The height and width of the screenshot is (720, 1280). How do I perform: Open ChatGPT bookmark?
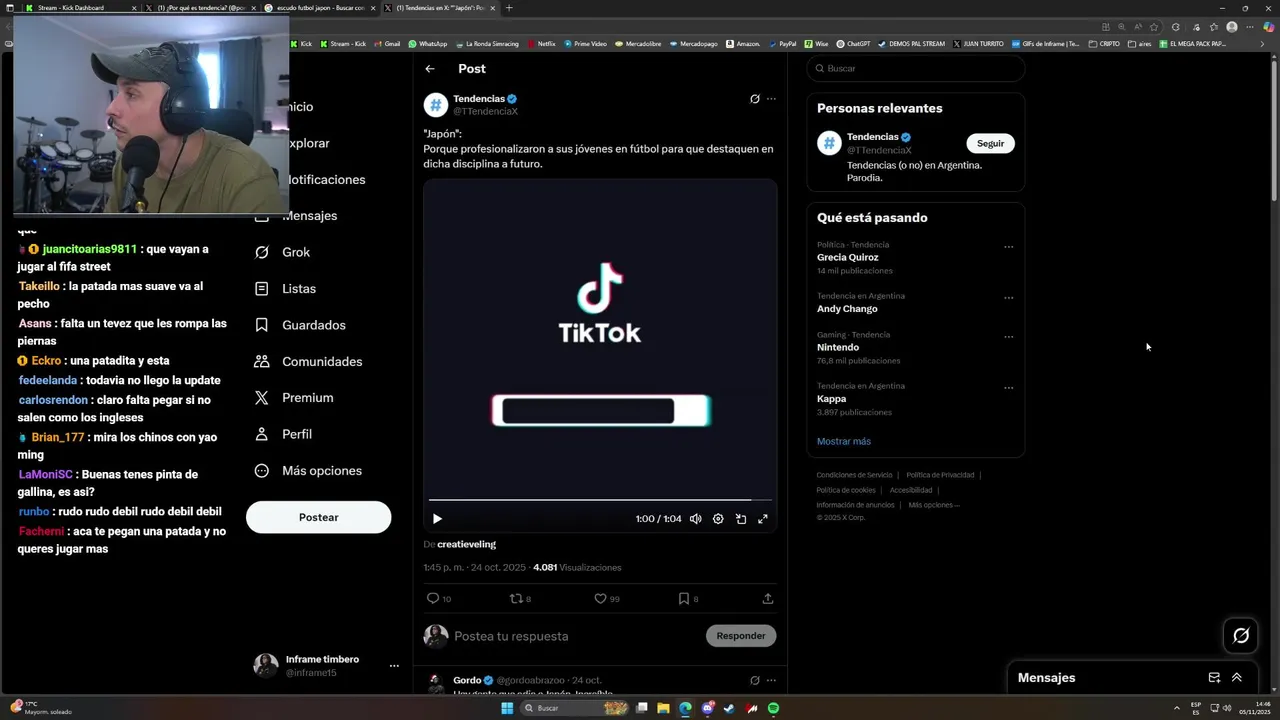pos(853,44)
